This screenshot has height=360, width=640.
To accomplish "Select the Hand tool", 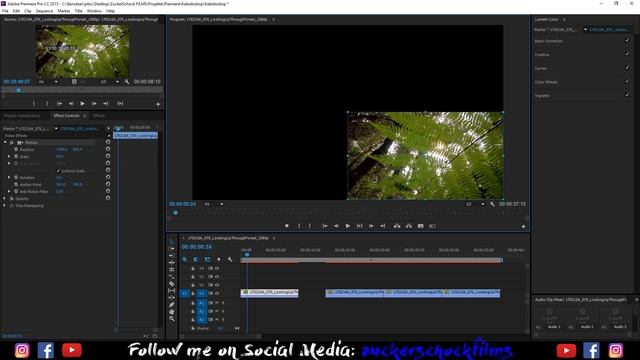I will (x=171, y=311).
